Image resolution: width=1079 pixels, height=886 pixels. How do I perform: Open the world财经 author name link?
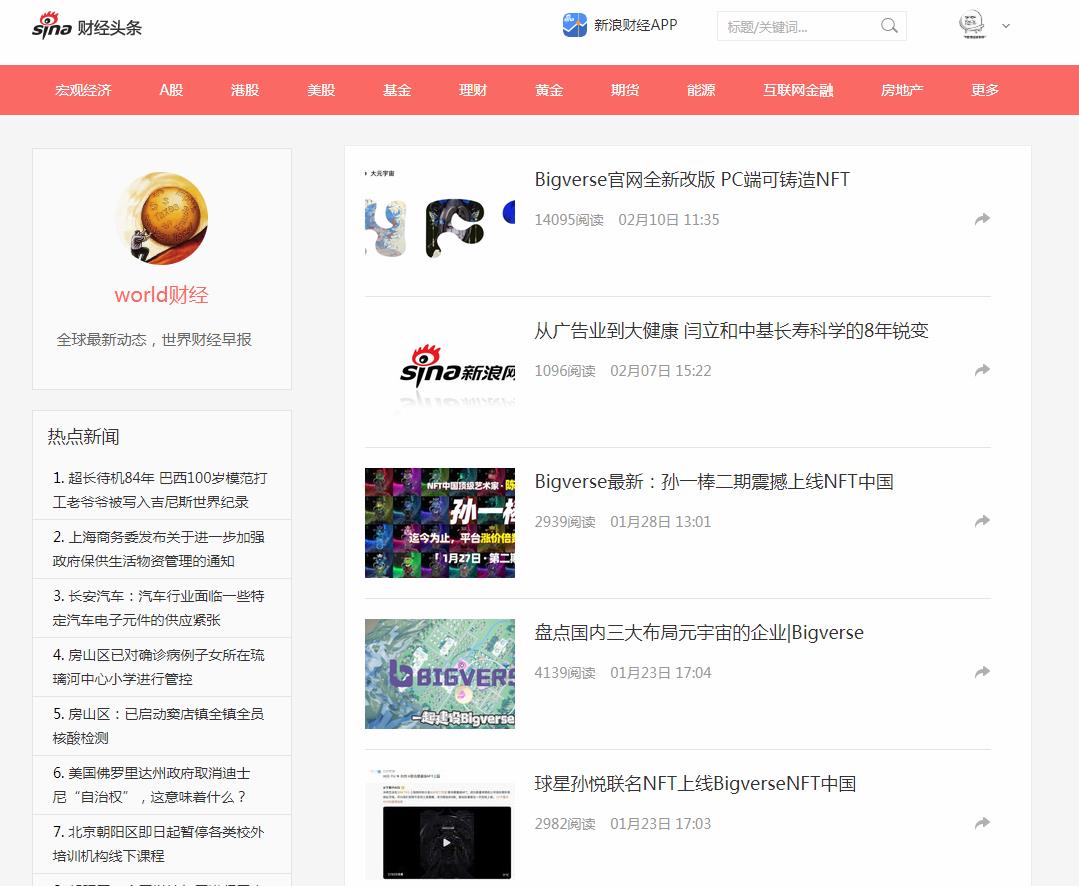coord(162,295)
